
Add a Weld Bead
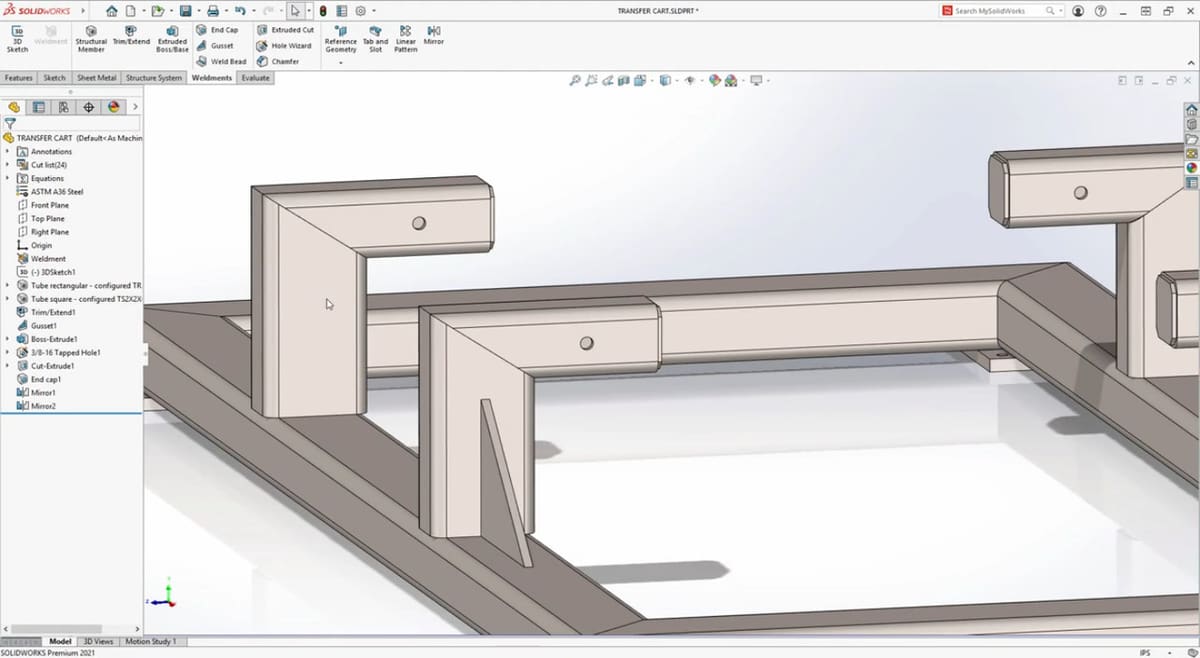coord(220,61)
